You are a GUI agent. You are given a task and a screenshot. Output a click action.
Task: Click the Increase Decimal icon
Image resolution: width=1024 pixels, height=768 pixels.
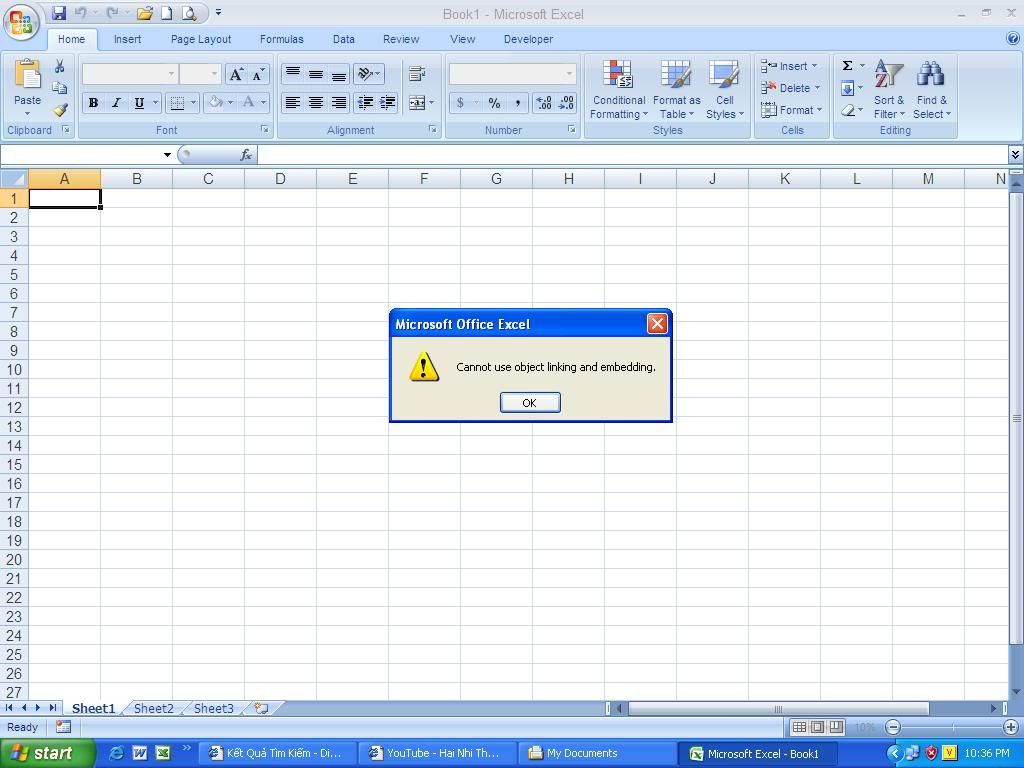point(543,103)
